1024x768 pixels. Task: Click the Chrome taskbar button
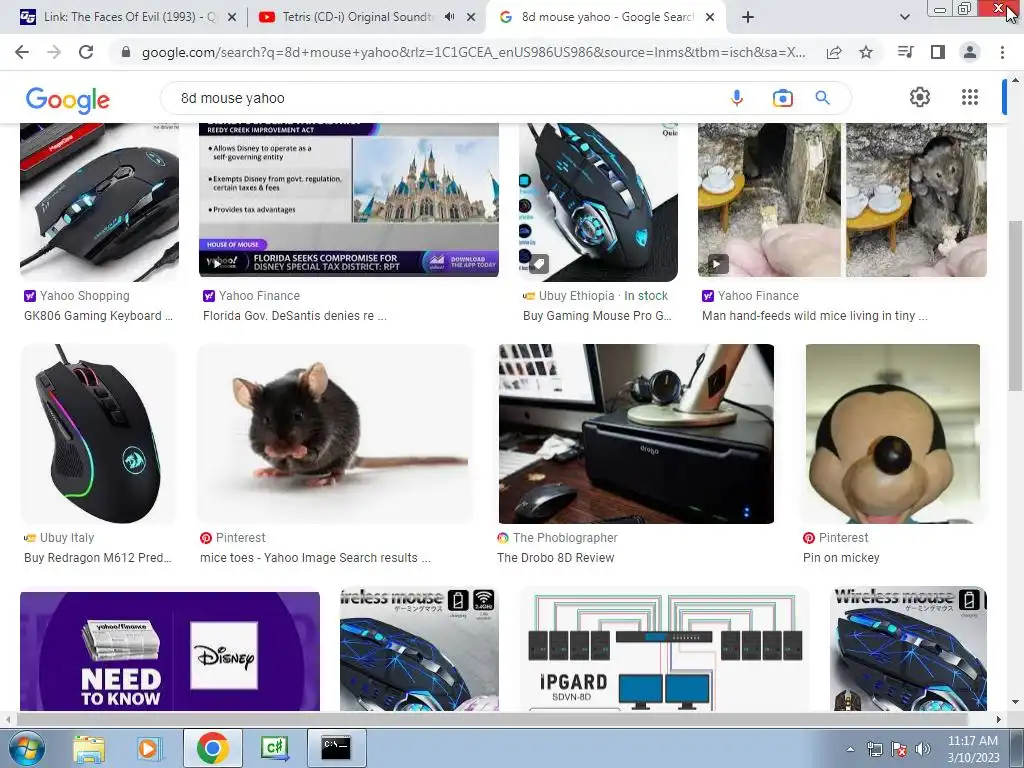coord(213,748)
